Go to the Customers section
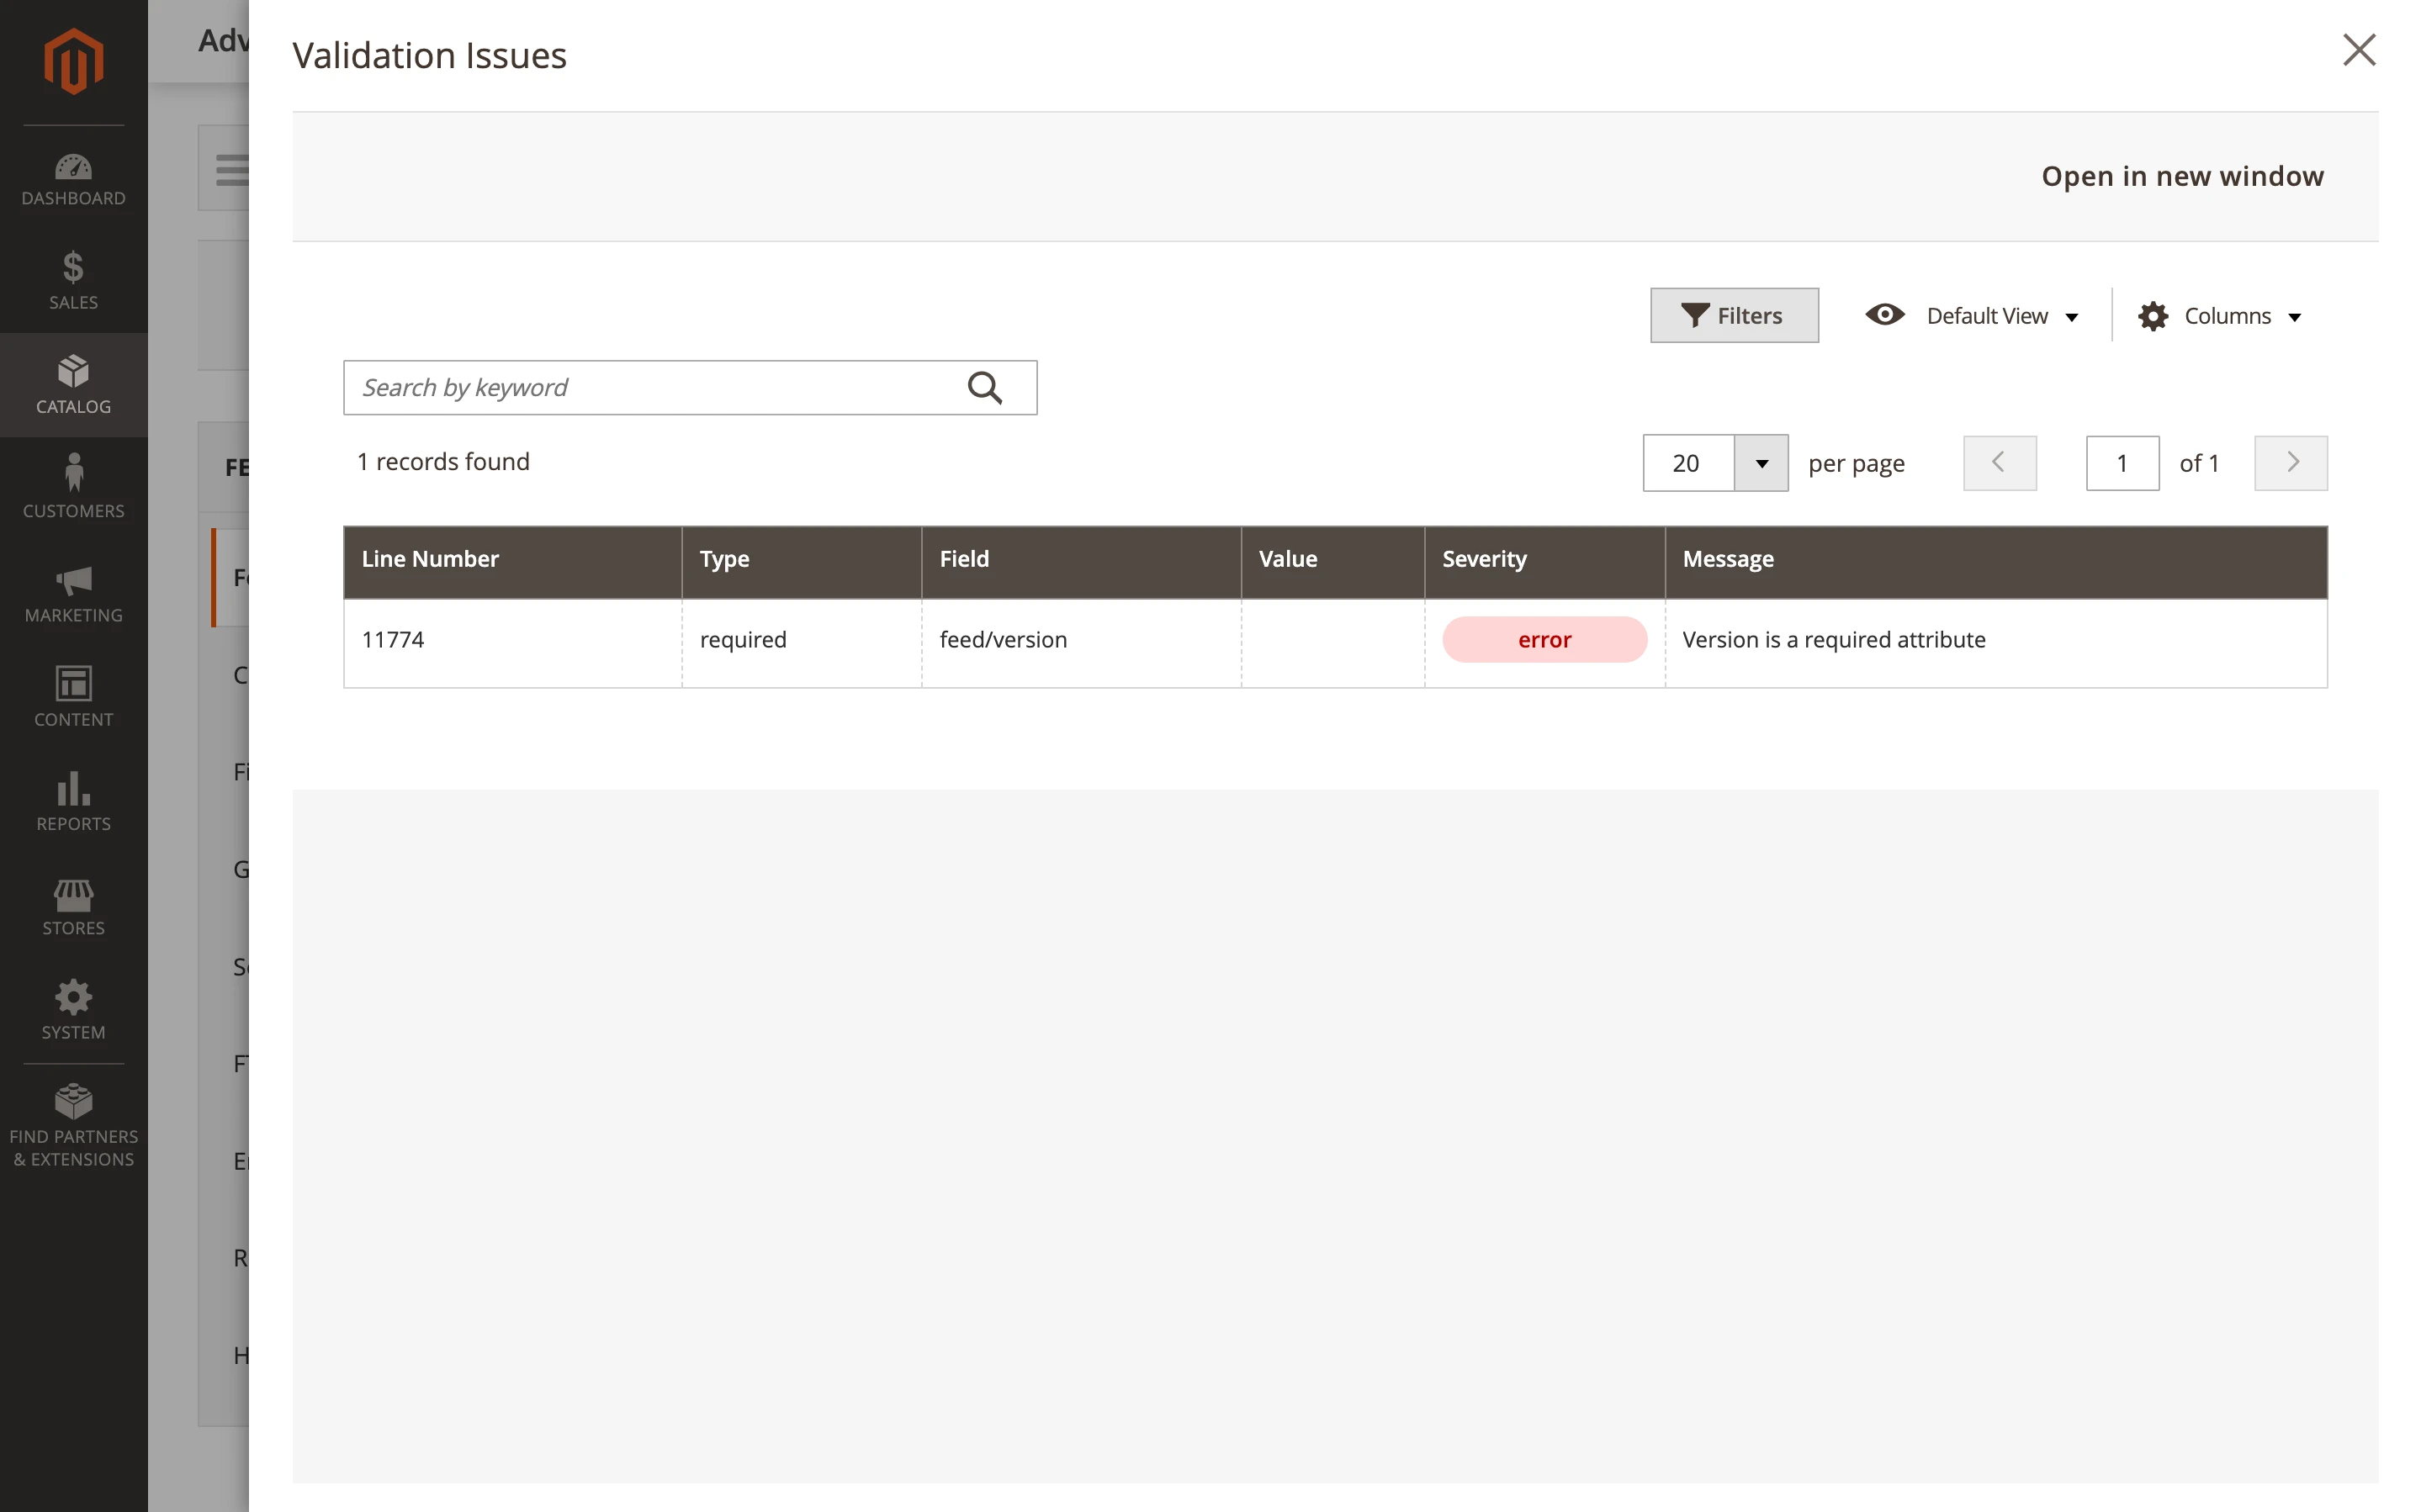The width and height of the screenshot is (2421, 1512). pyautogui.click(x=73, y=487)
